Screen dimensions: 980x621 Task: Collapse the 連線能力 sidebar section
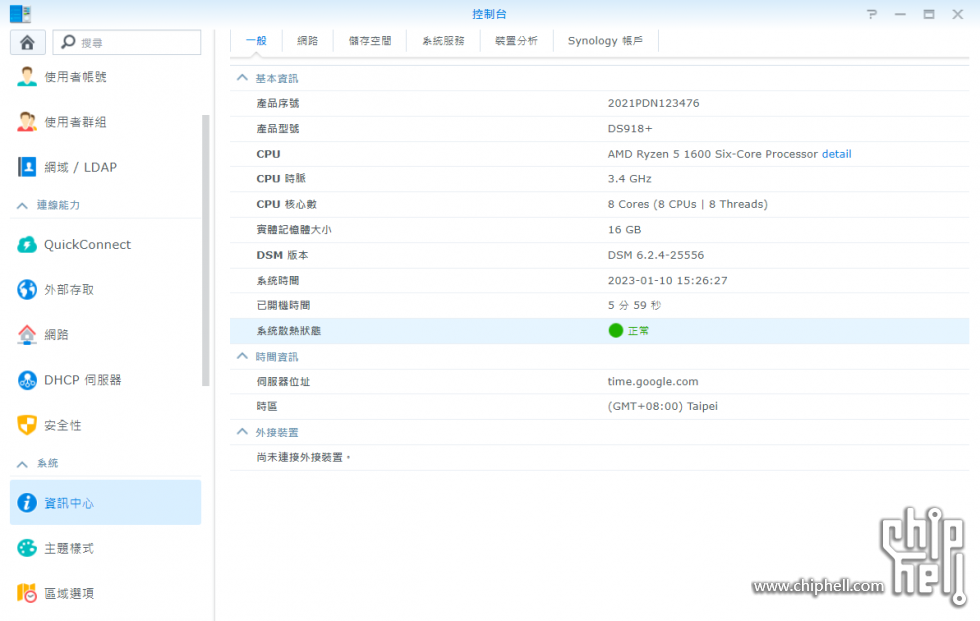(22, 205)
